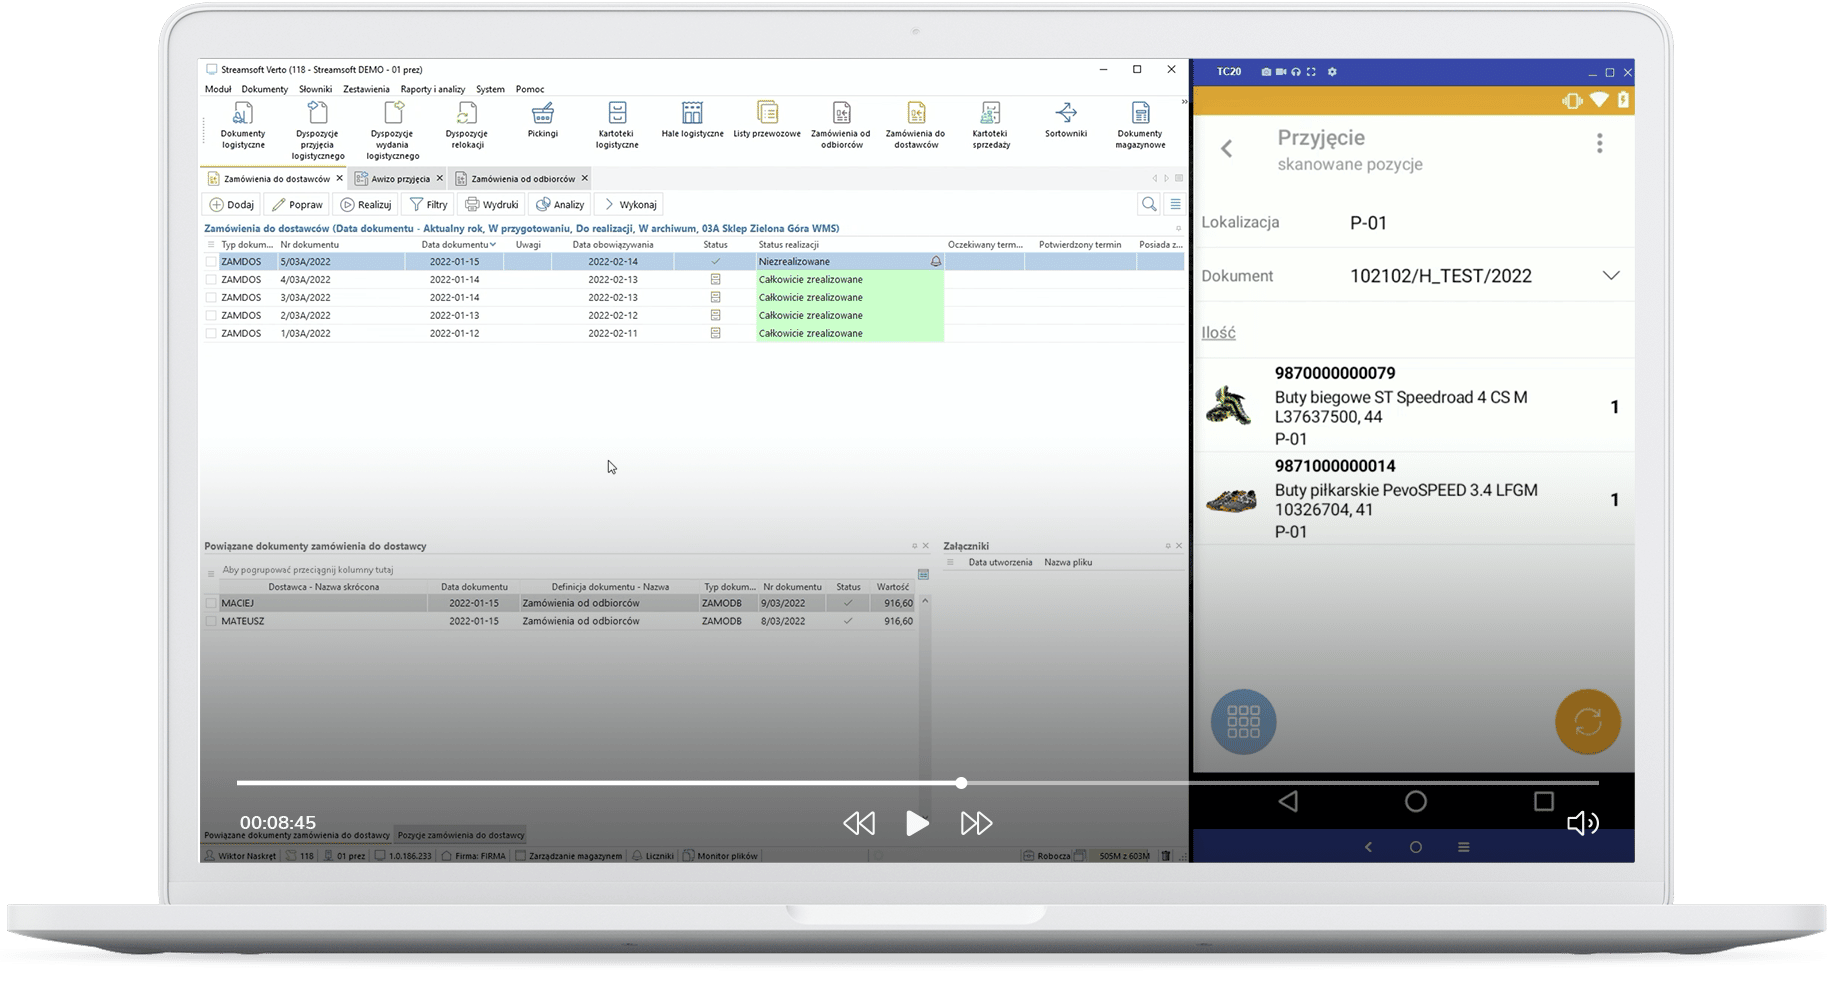Close the Zamówienia do dostawców tab
The height and width of the screenshot is (1000, 1838).
339,179
